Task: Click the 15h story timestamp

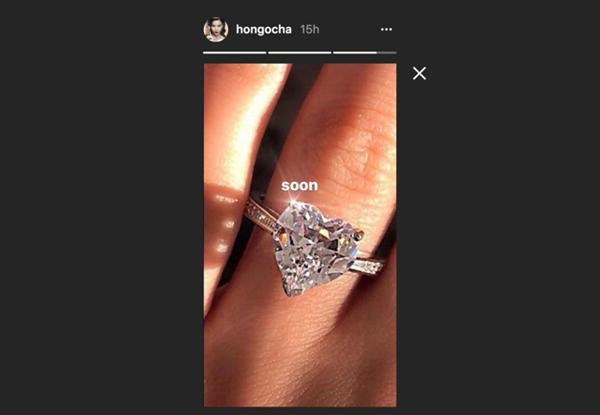Action: tap(310, 29)
